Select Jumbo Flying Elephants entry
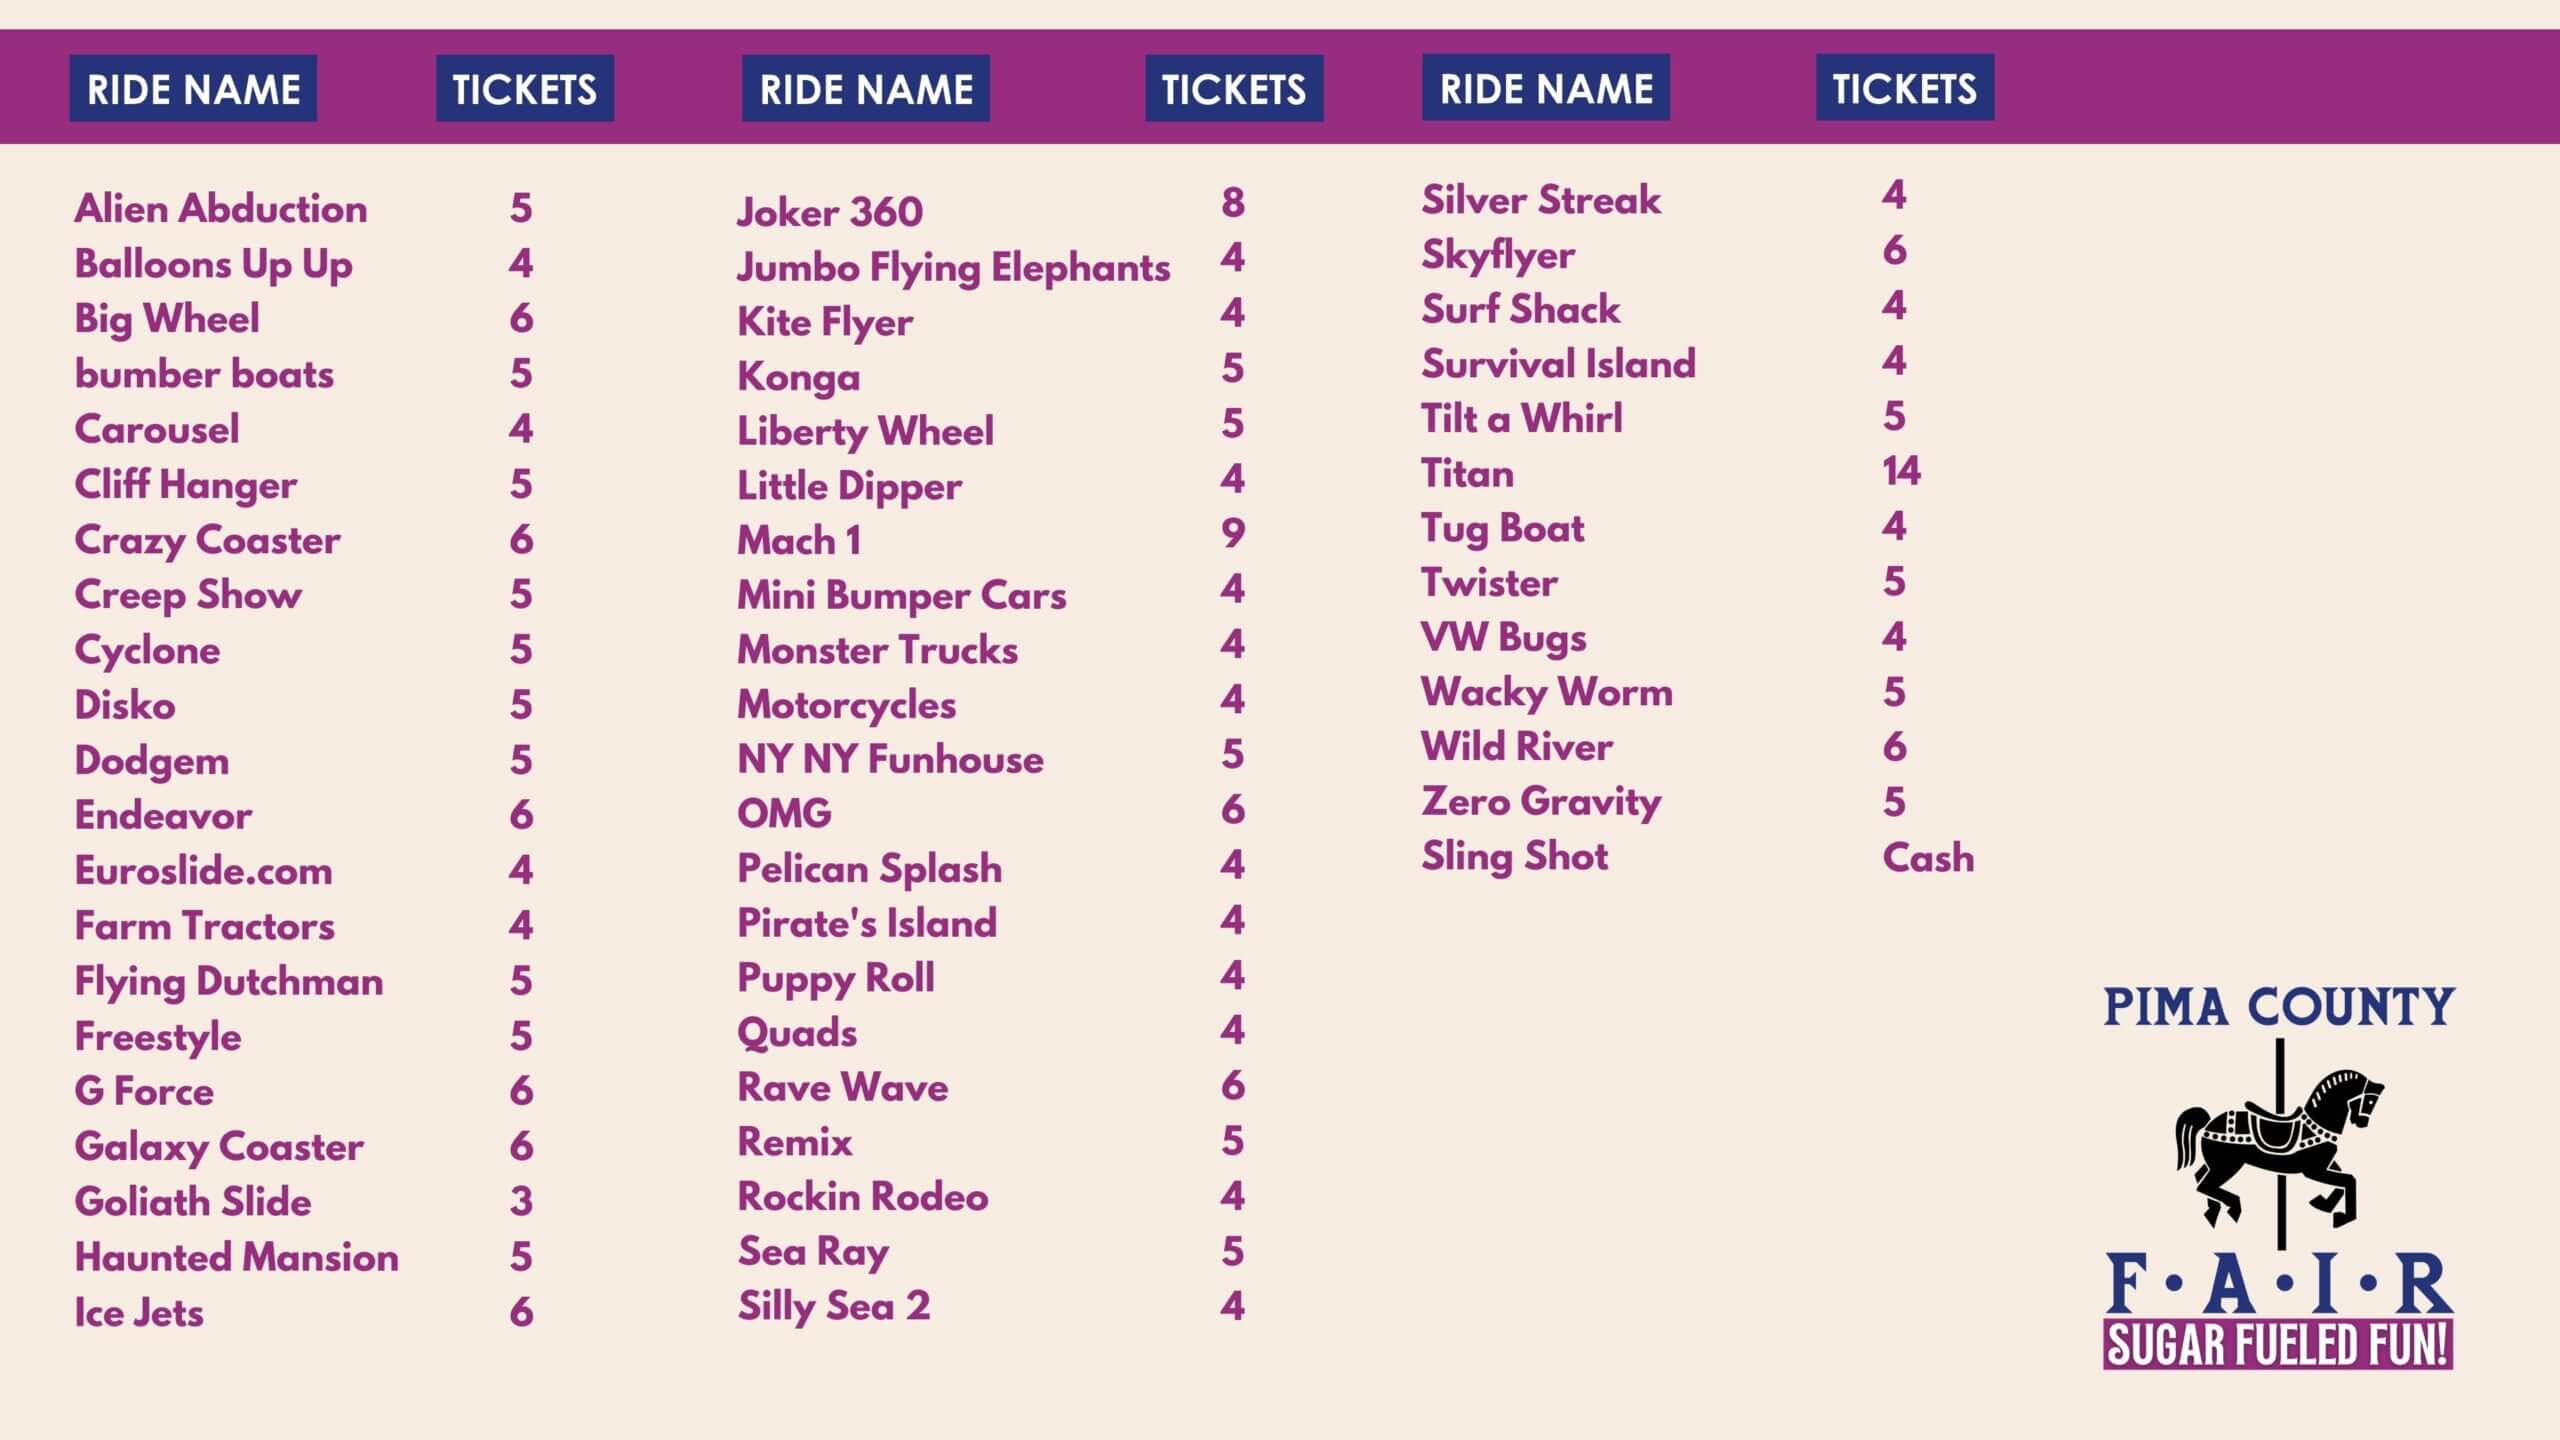This screenshot has width=2560, height=1440. point(954,267)
